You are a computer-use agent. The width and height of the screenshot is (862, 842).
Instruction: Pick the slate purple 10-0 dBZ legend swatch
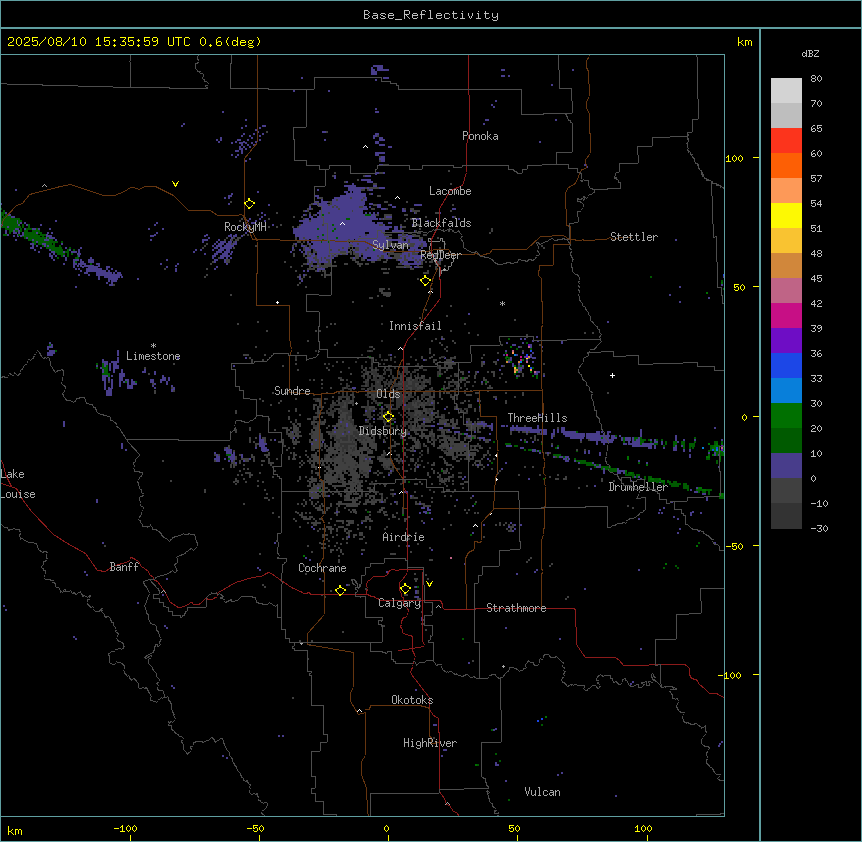(786, 466)
